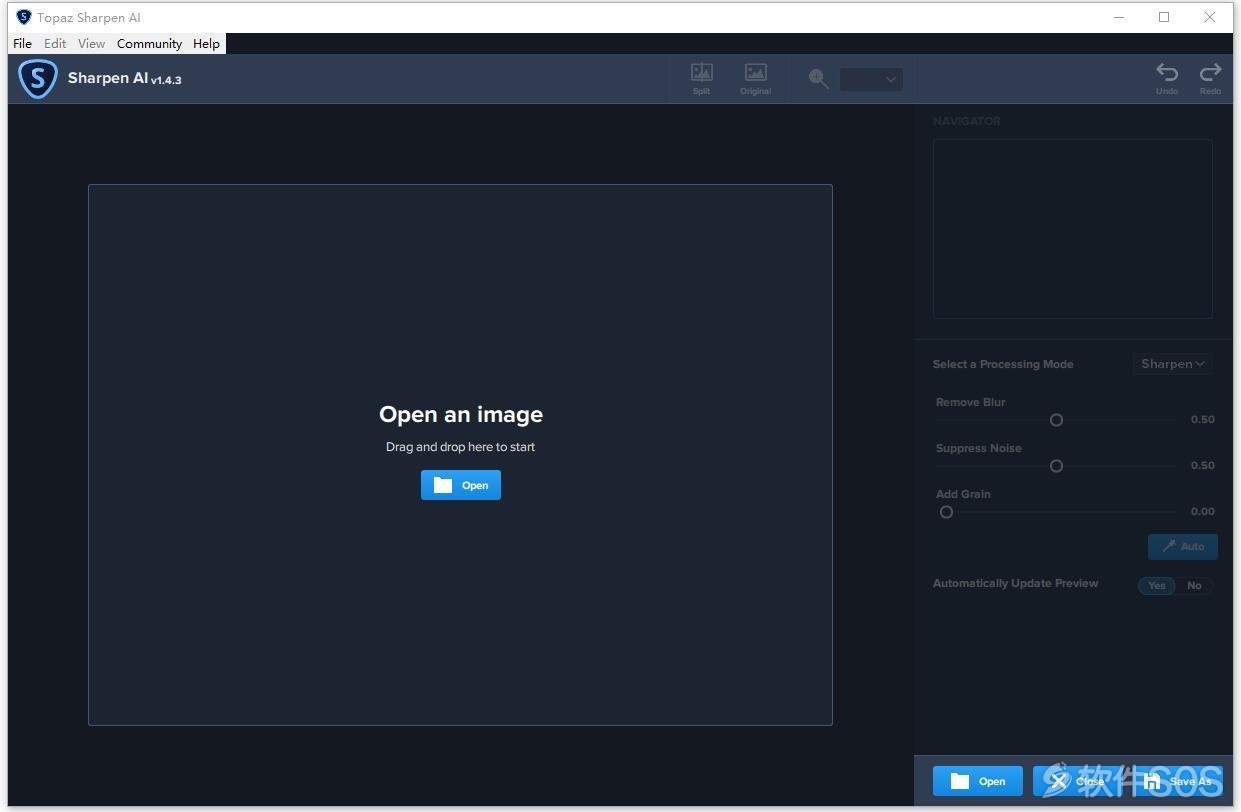Click 'Drag and drop here to start' text

coord(460,447)
